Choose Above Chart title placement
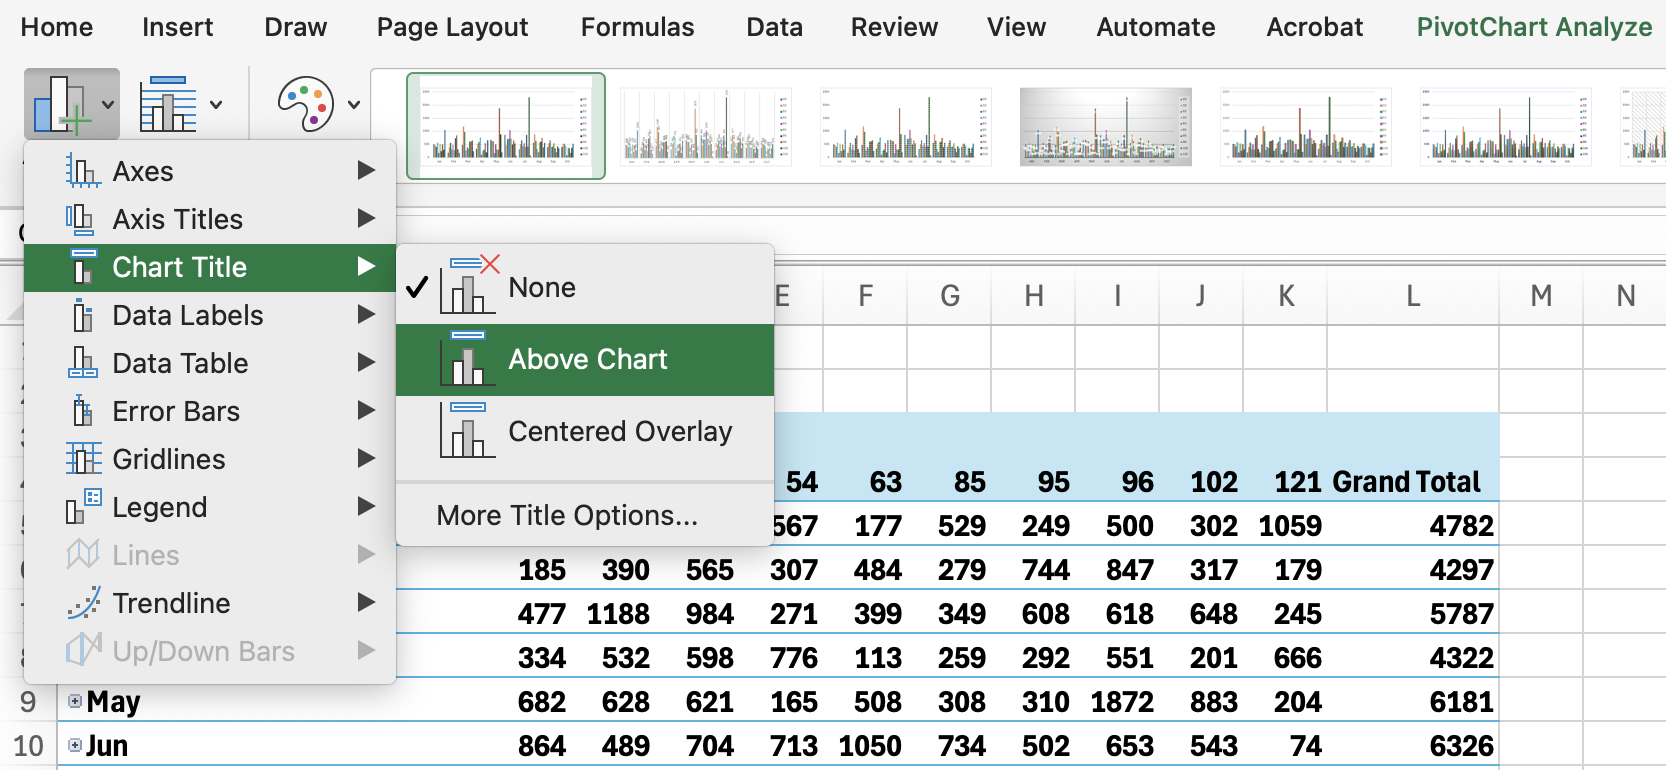1666x770 pixels. (585, 359)
